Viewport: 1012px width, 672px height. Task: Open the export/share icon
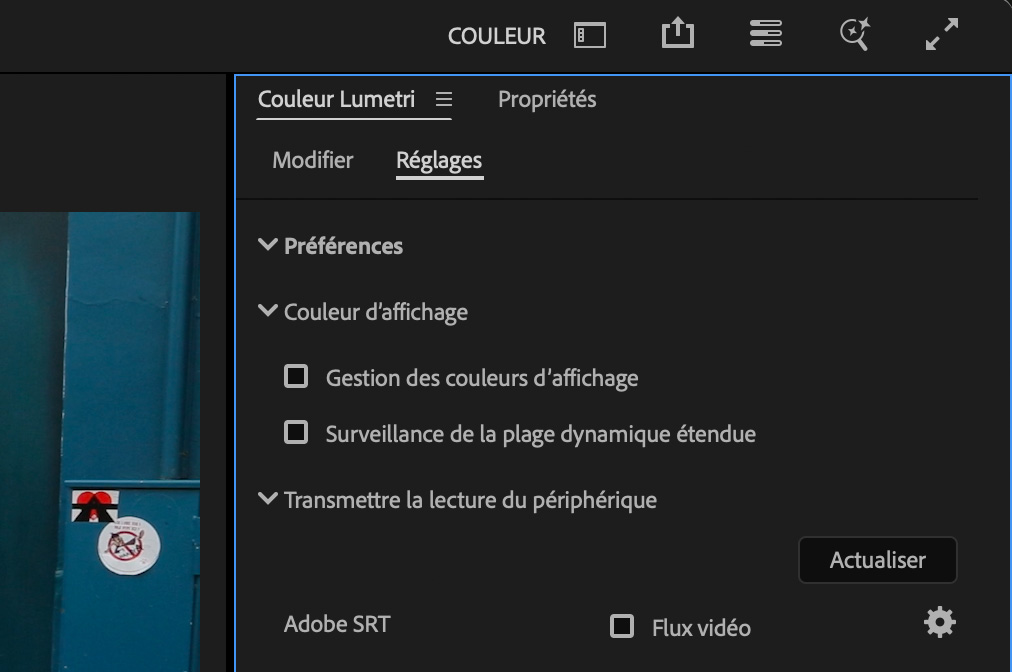[677, 34]
